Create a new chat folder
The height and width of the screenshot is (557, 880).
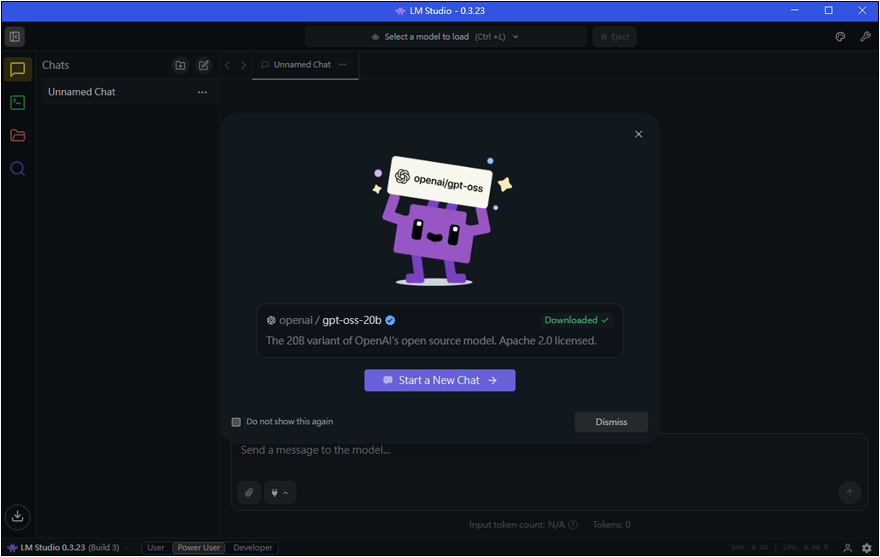(x=180, y=65)
